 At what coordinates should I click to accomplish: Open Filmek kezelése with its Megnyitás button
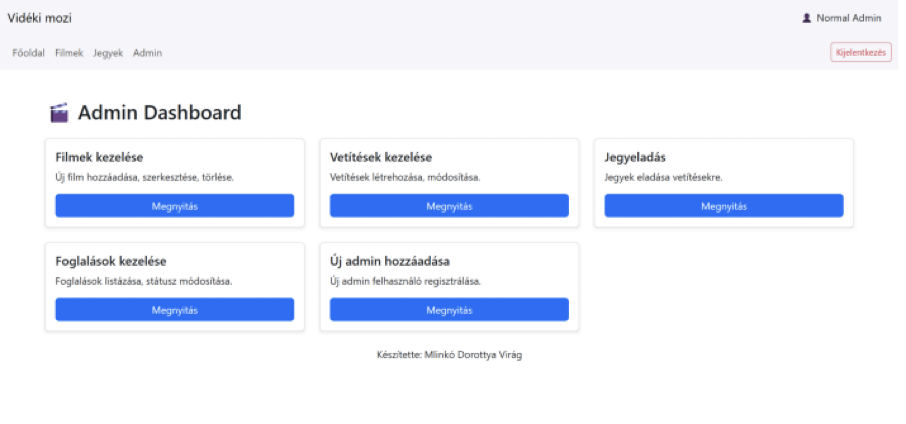[174, 206]
